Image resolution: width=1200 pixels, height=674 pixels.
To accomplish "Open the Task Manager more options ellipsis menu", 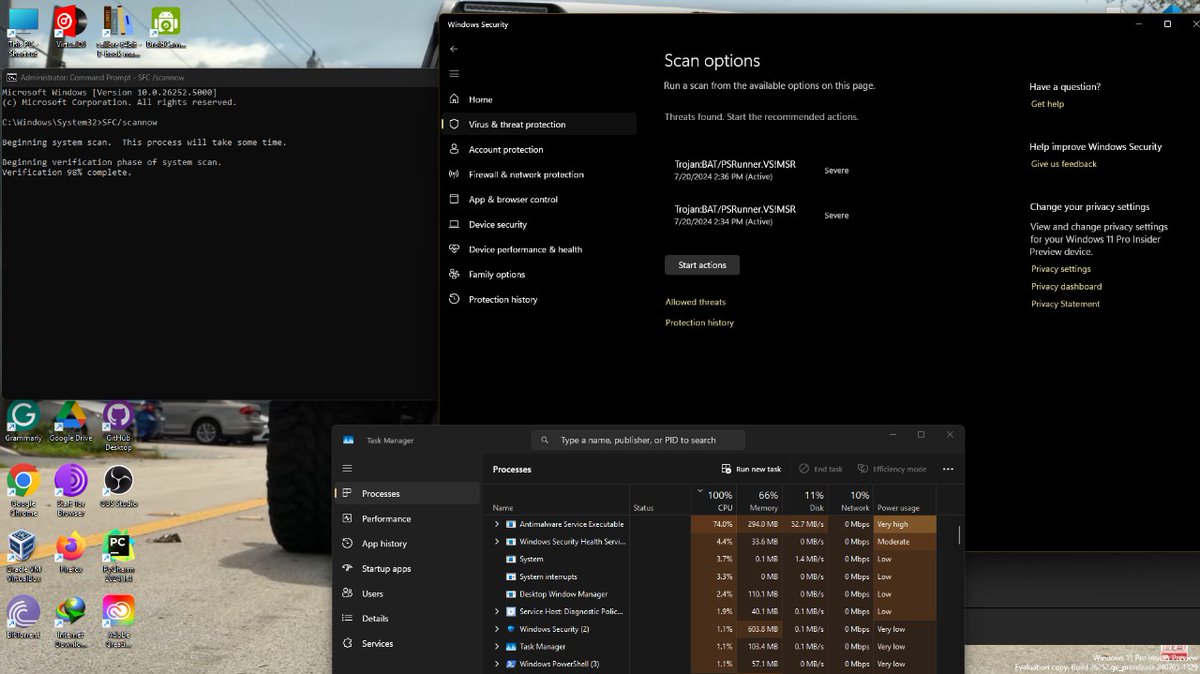I will coord(948,469).
